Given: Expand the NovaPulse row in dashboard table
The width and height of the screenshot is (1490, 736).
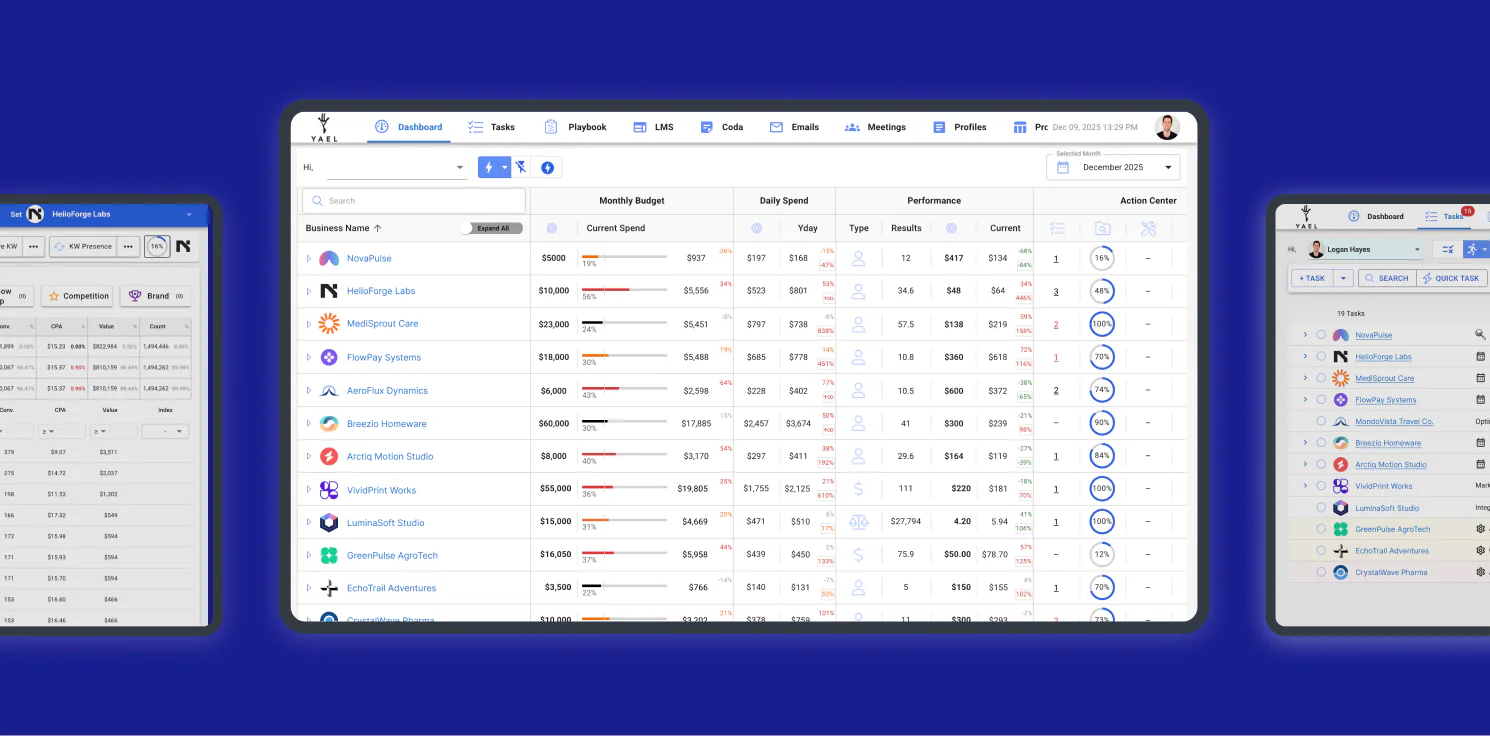Looking at the screenshot, I should coord(309,258).
